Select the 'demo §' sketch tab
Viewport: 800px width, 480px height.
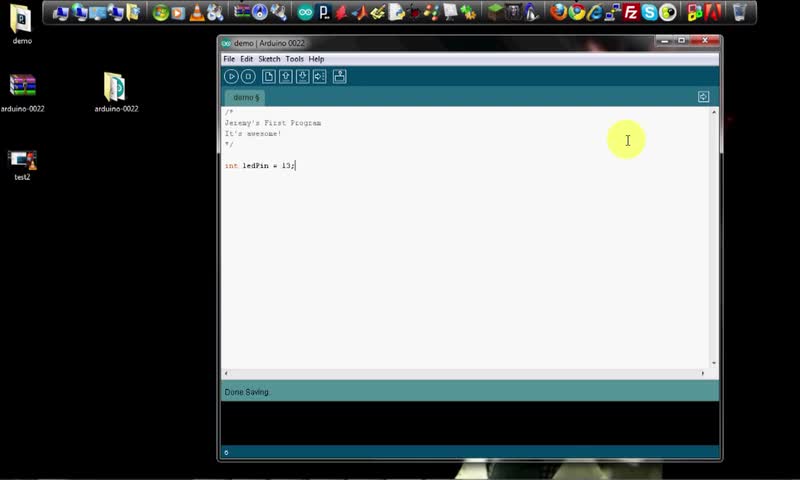pos(245,97)
